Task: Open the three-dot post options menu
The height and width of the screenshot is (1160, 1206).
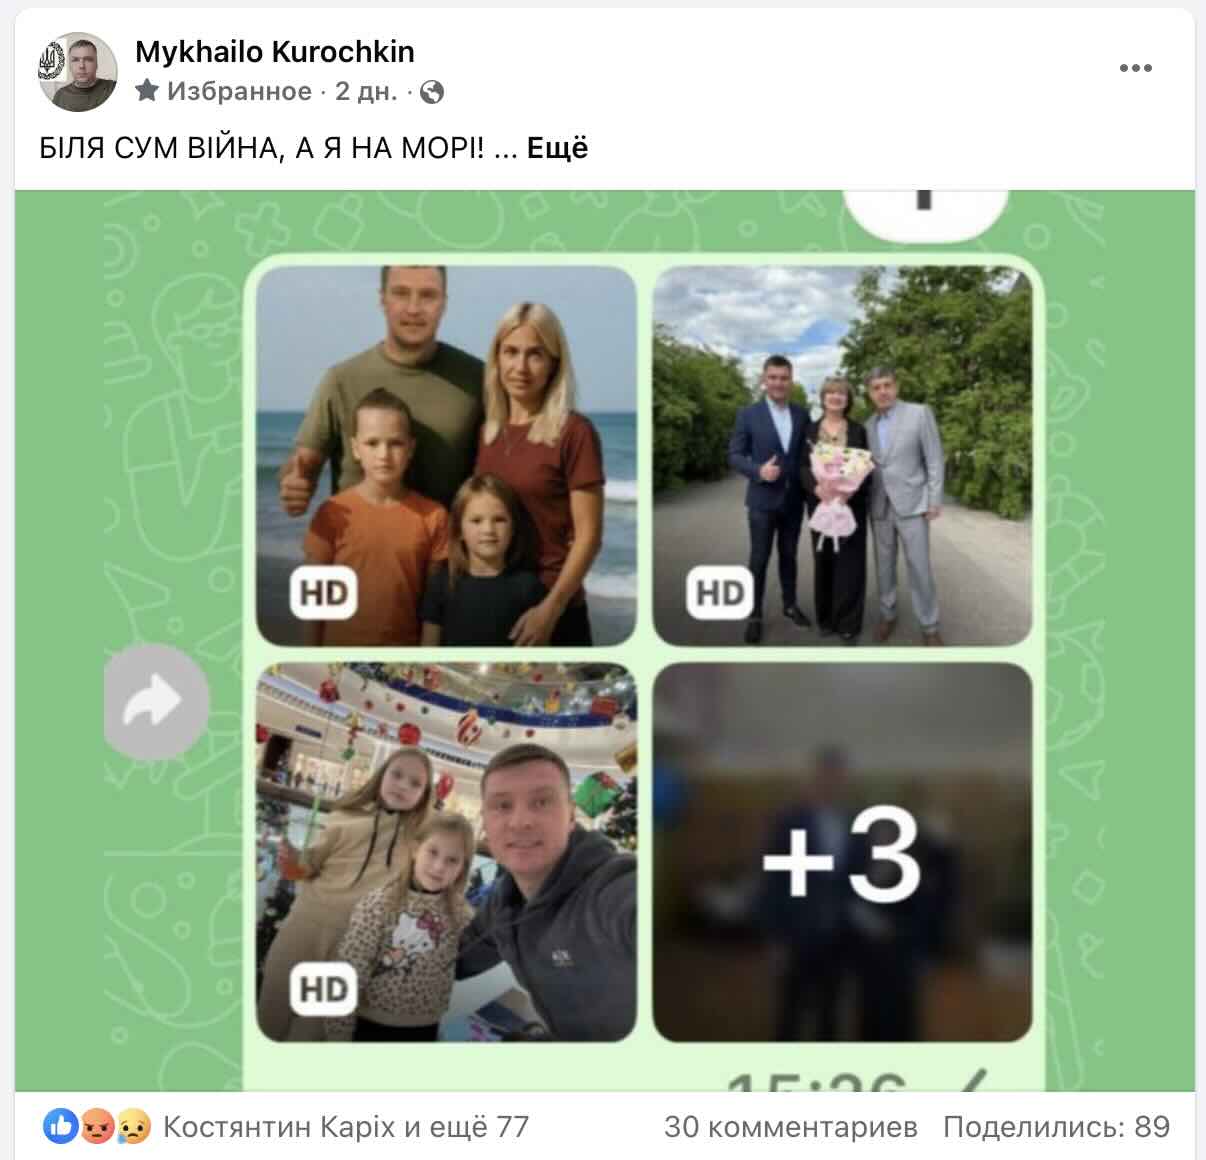Action: point(1135,69)
